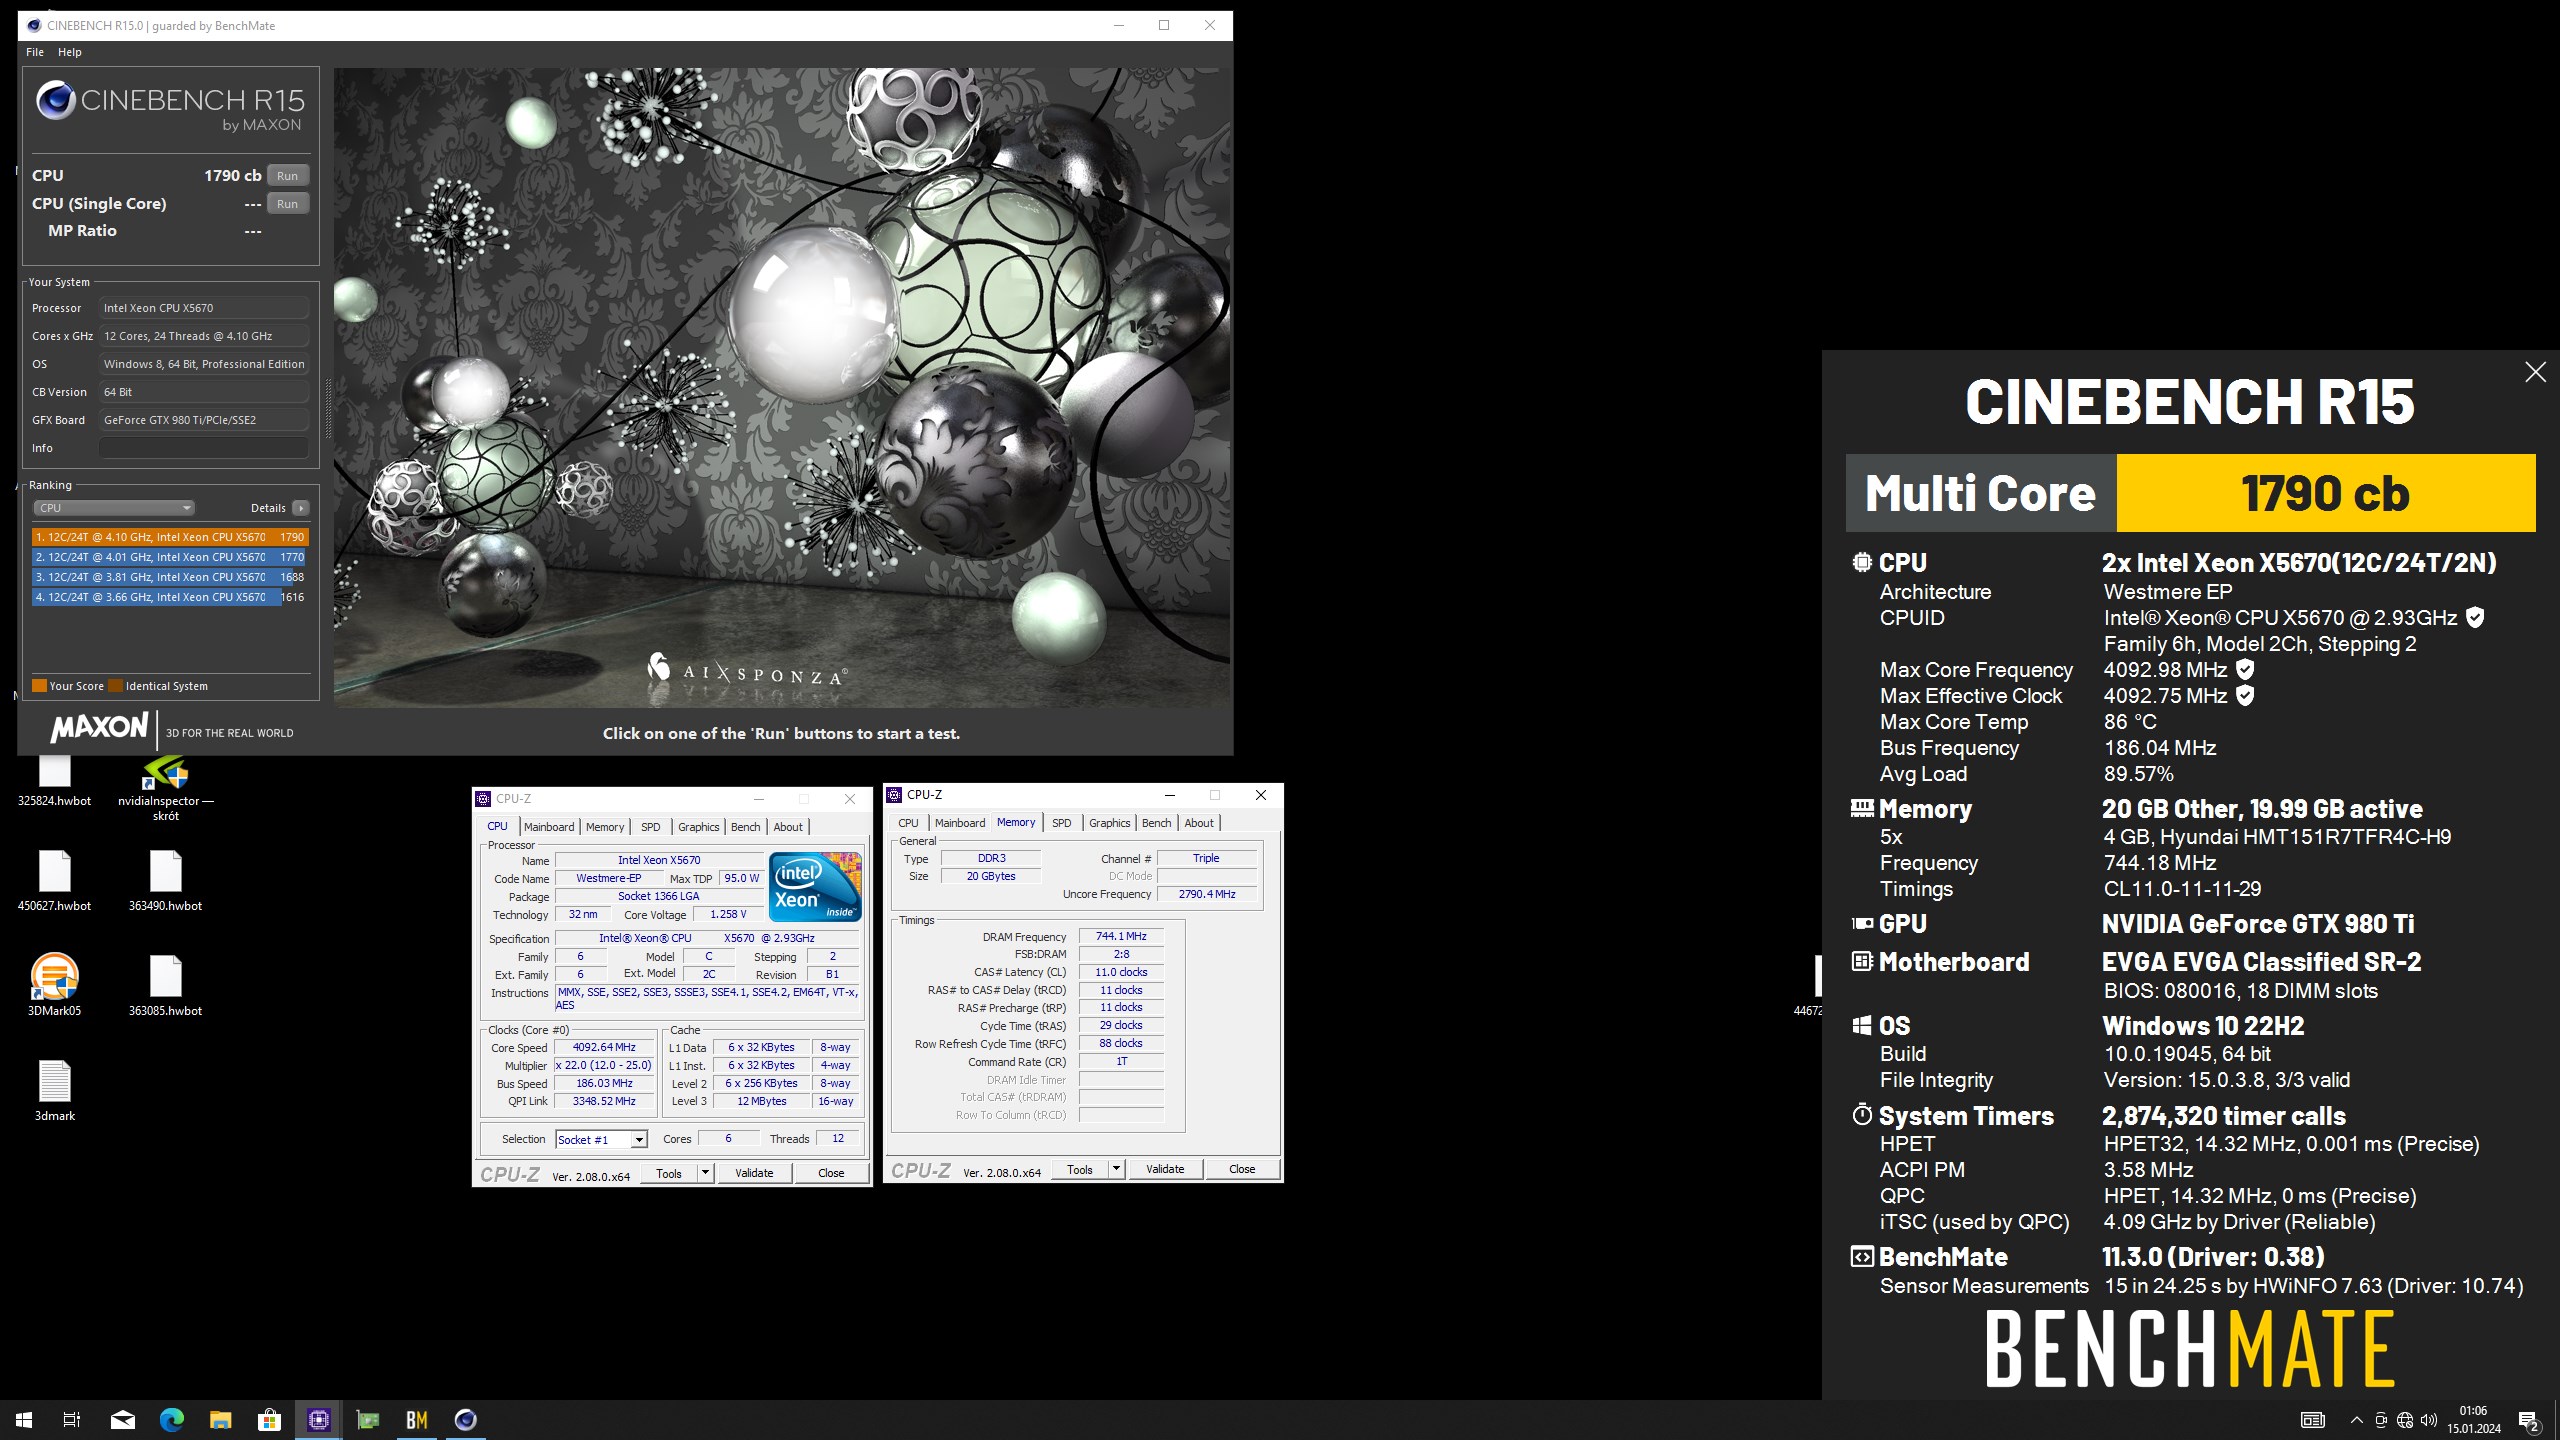Click Tools button in Memory CPU-Z window

(x=1080, y=1168)
